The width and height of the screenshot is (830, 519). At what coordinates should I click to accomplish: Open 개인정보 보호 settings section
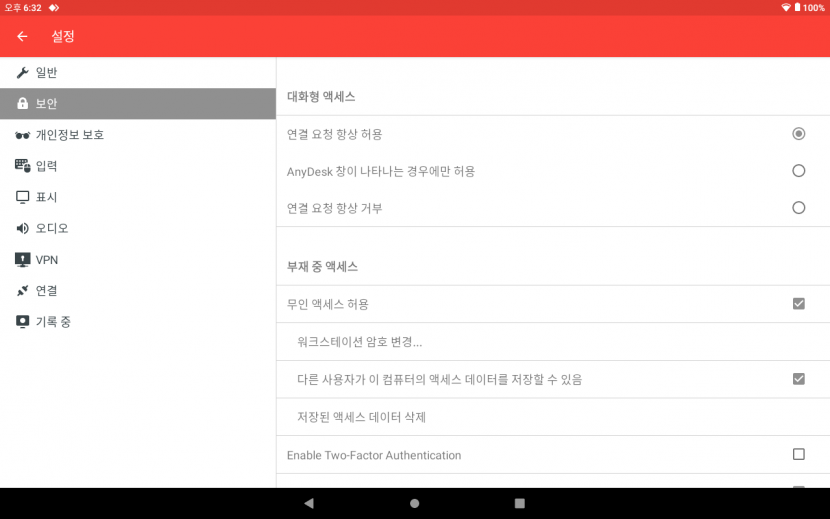(138, 135)
